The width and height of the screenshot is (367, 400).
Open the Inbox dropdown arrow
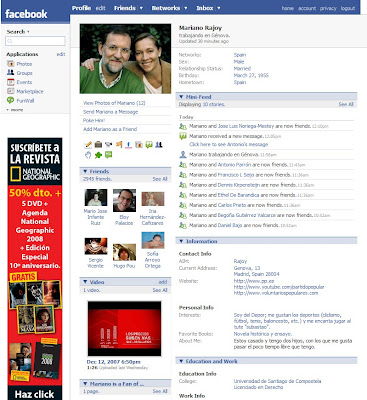point(219,8)
